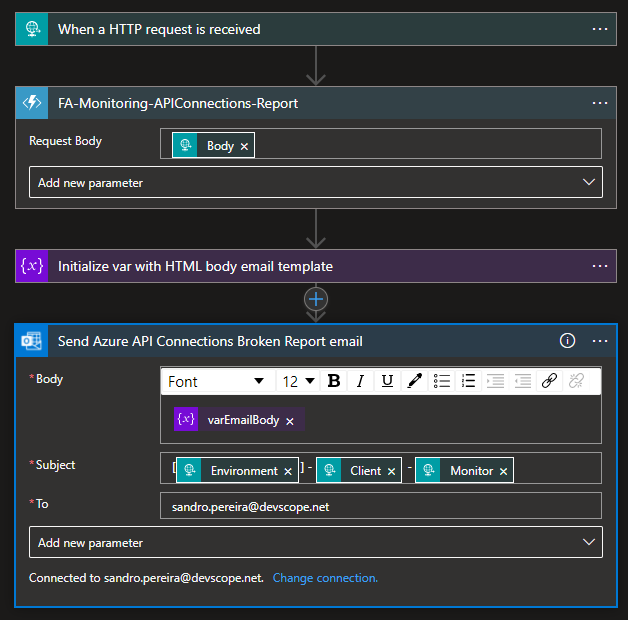The image size is (628, 620).
Task: Open HTTP request trigger ellipsis menu
Action: coord(600,29)
